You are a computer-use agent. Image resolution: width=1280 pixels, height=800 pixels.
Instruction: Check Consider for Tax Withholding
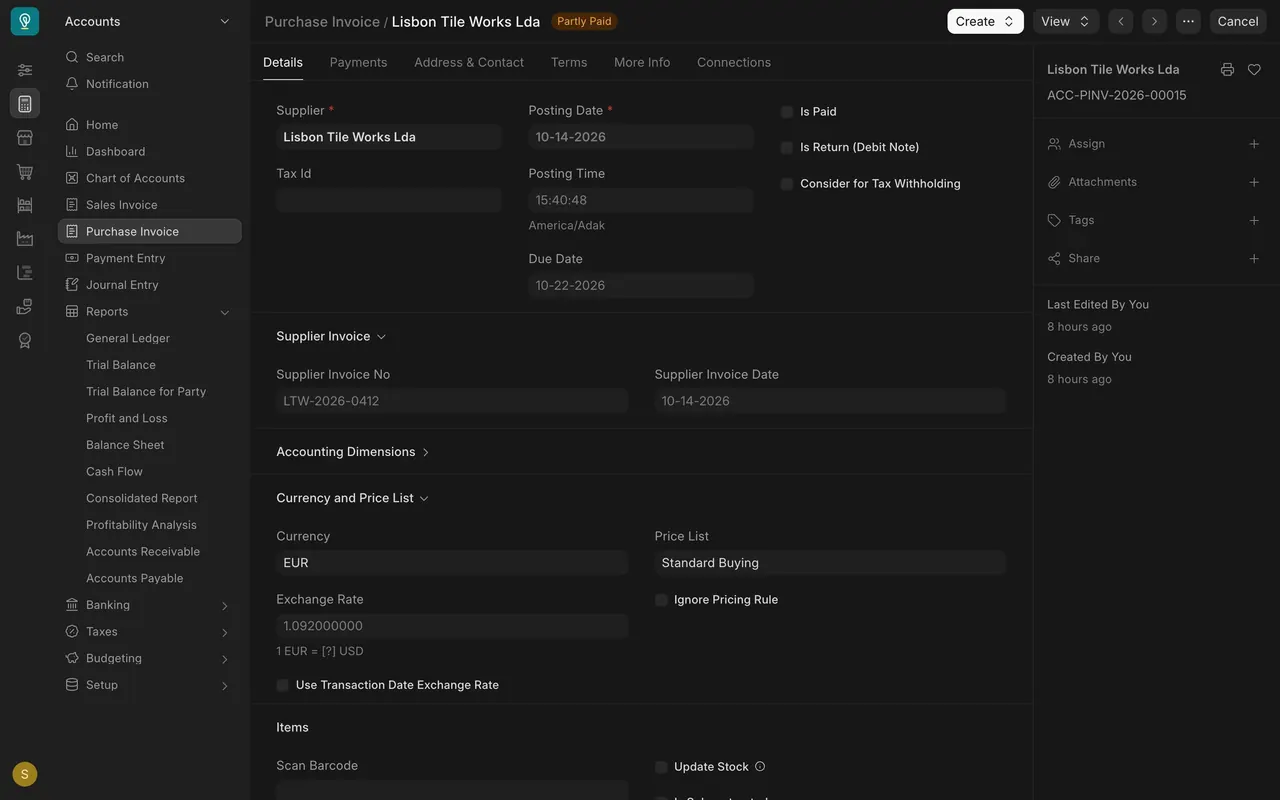[x=787, y=184]
